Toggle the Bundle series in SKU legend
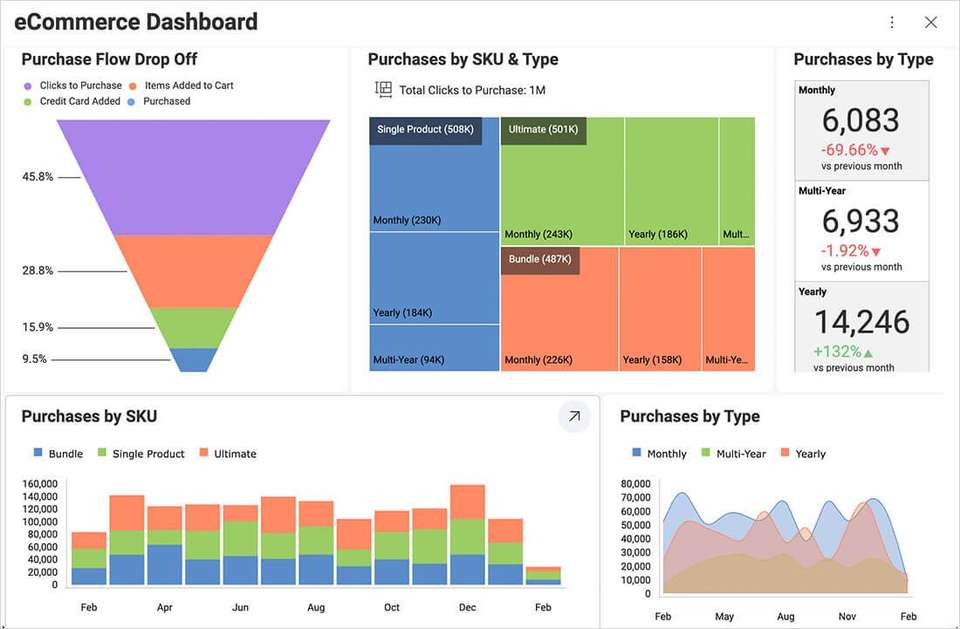 point(58,454)
